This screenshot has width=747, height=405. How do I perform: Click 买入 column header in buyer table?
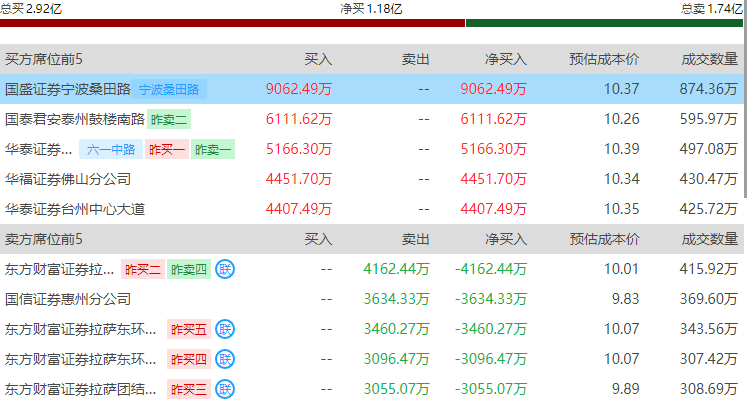[318, 59]
